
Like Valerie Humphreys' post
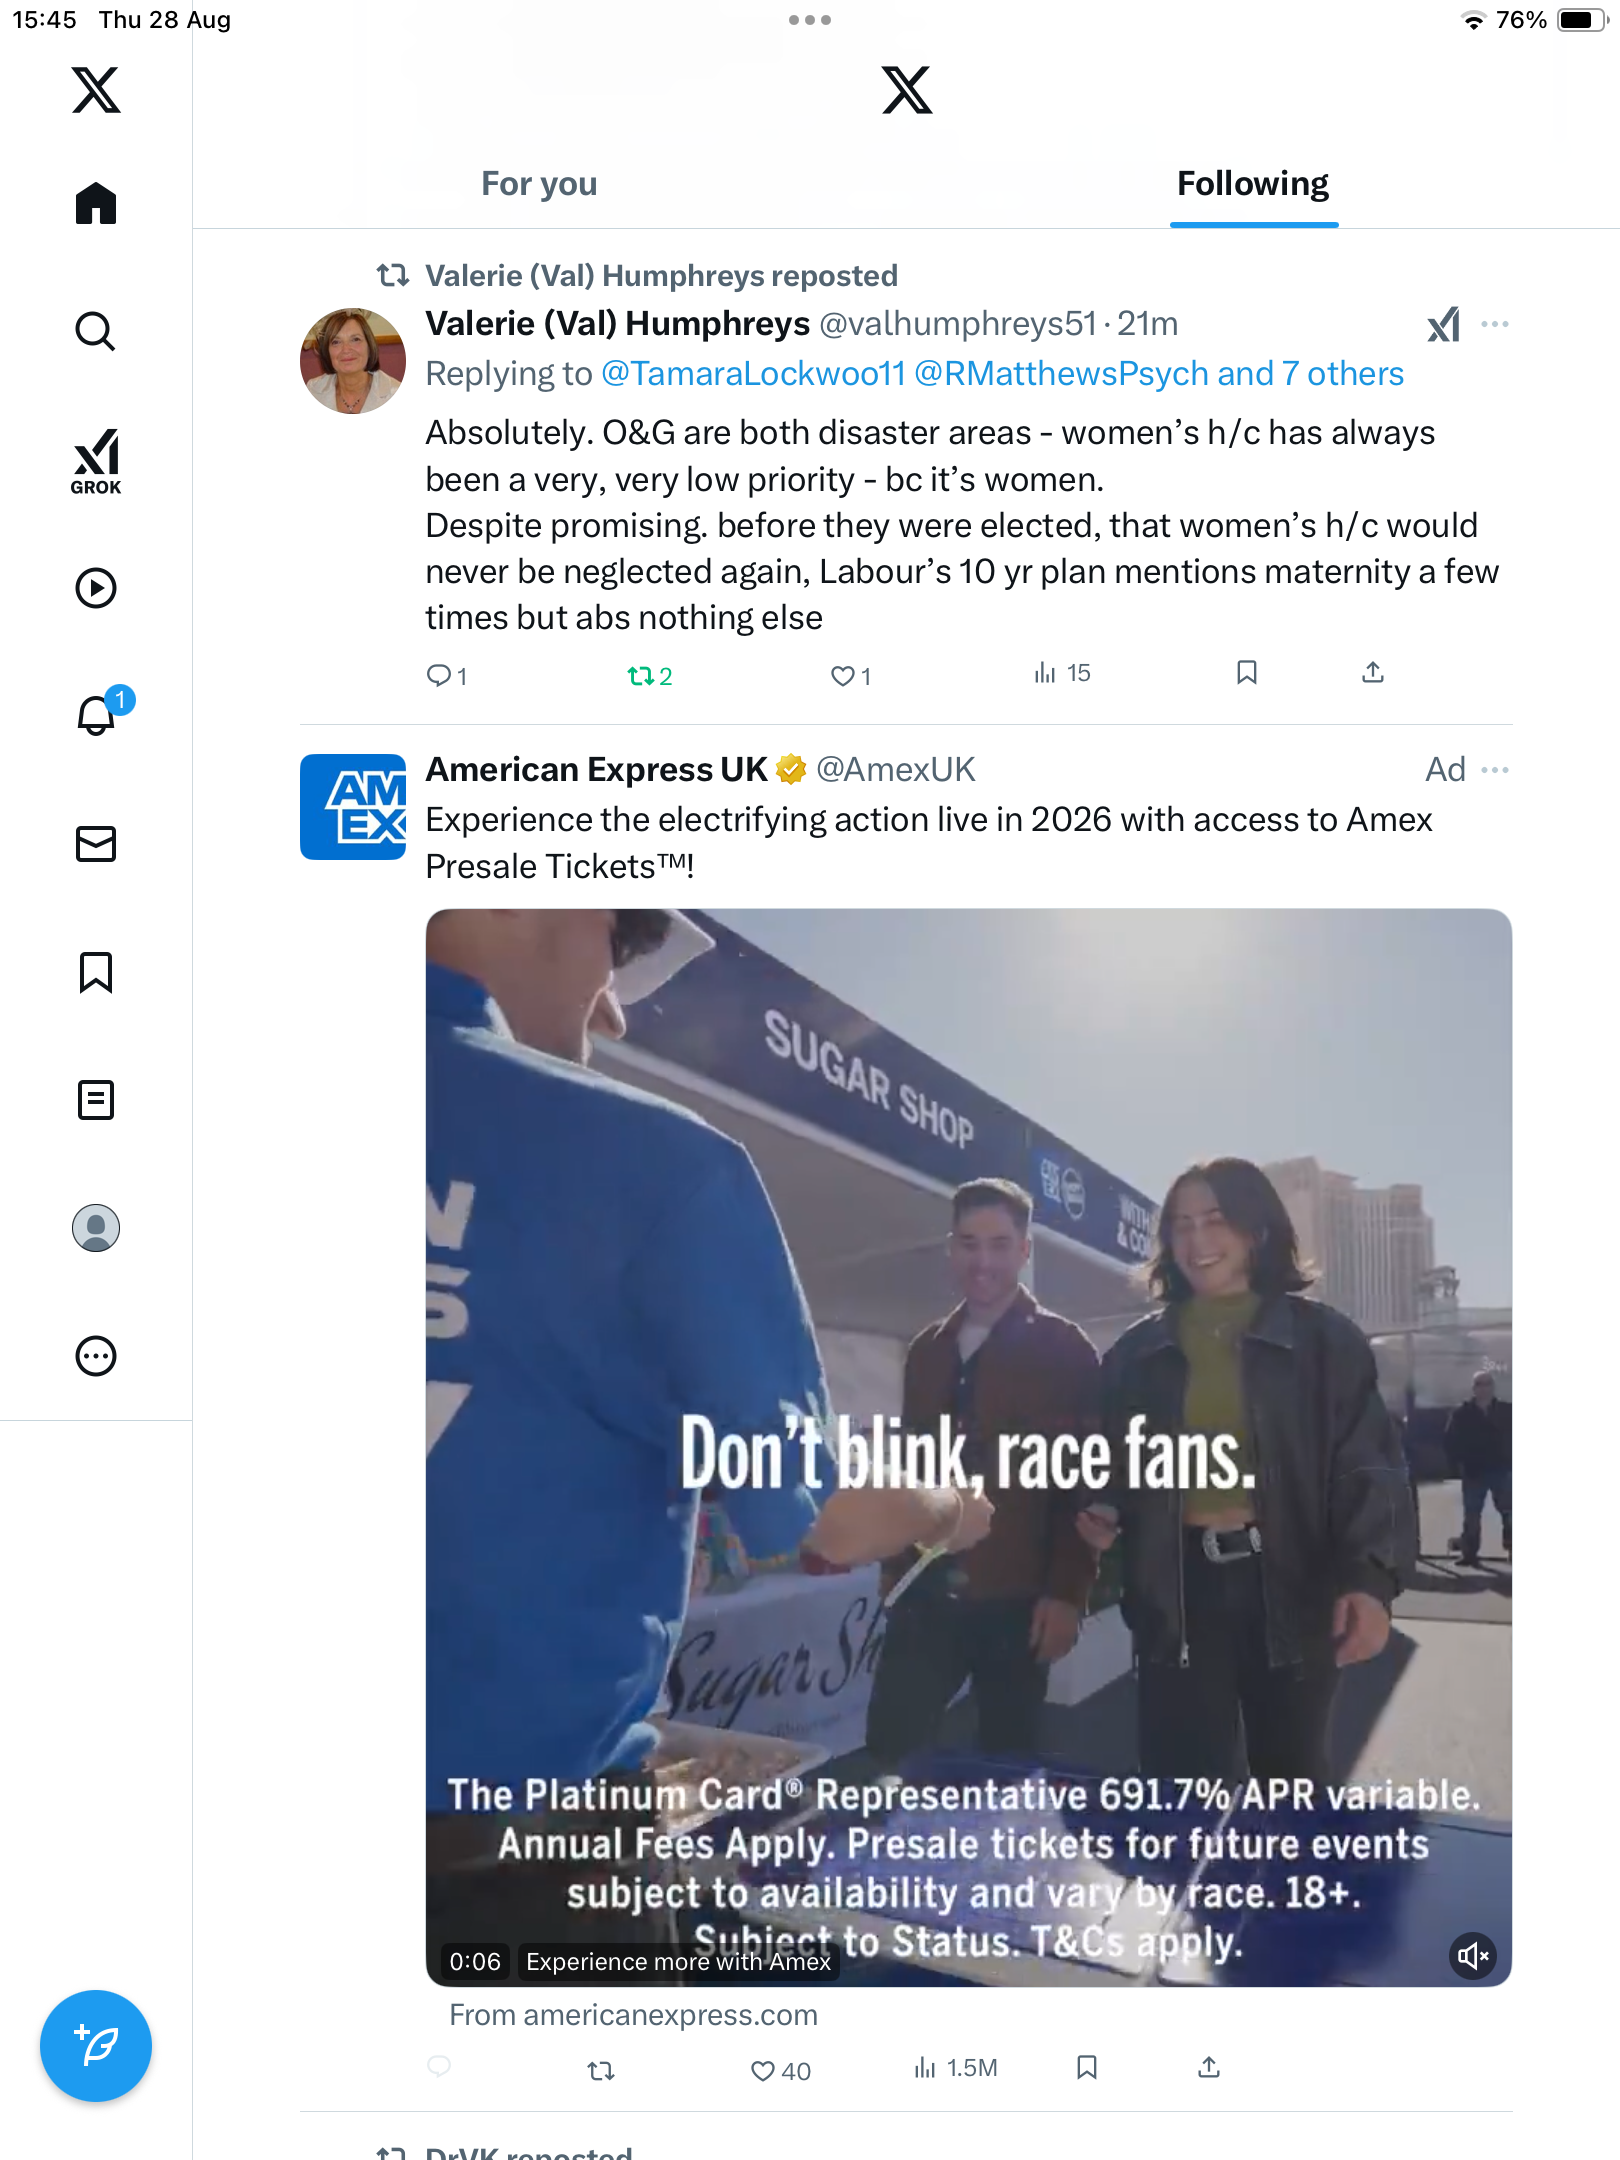point(843,676)
